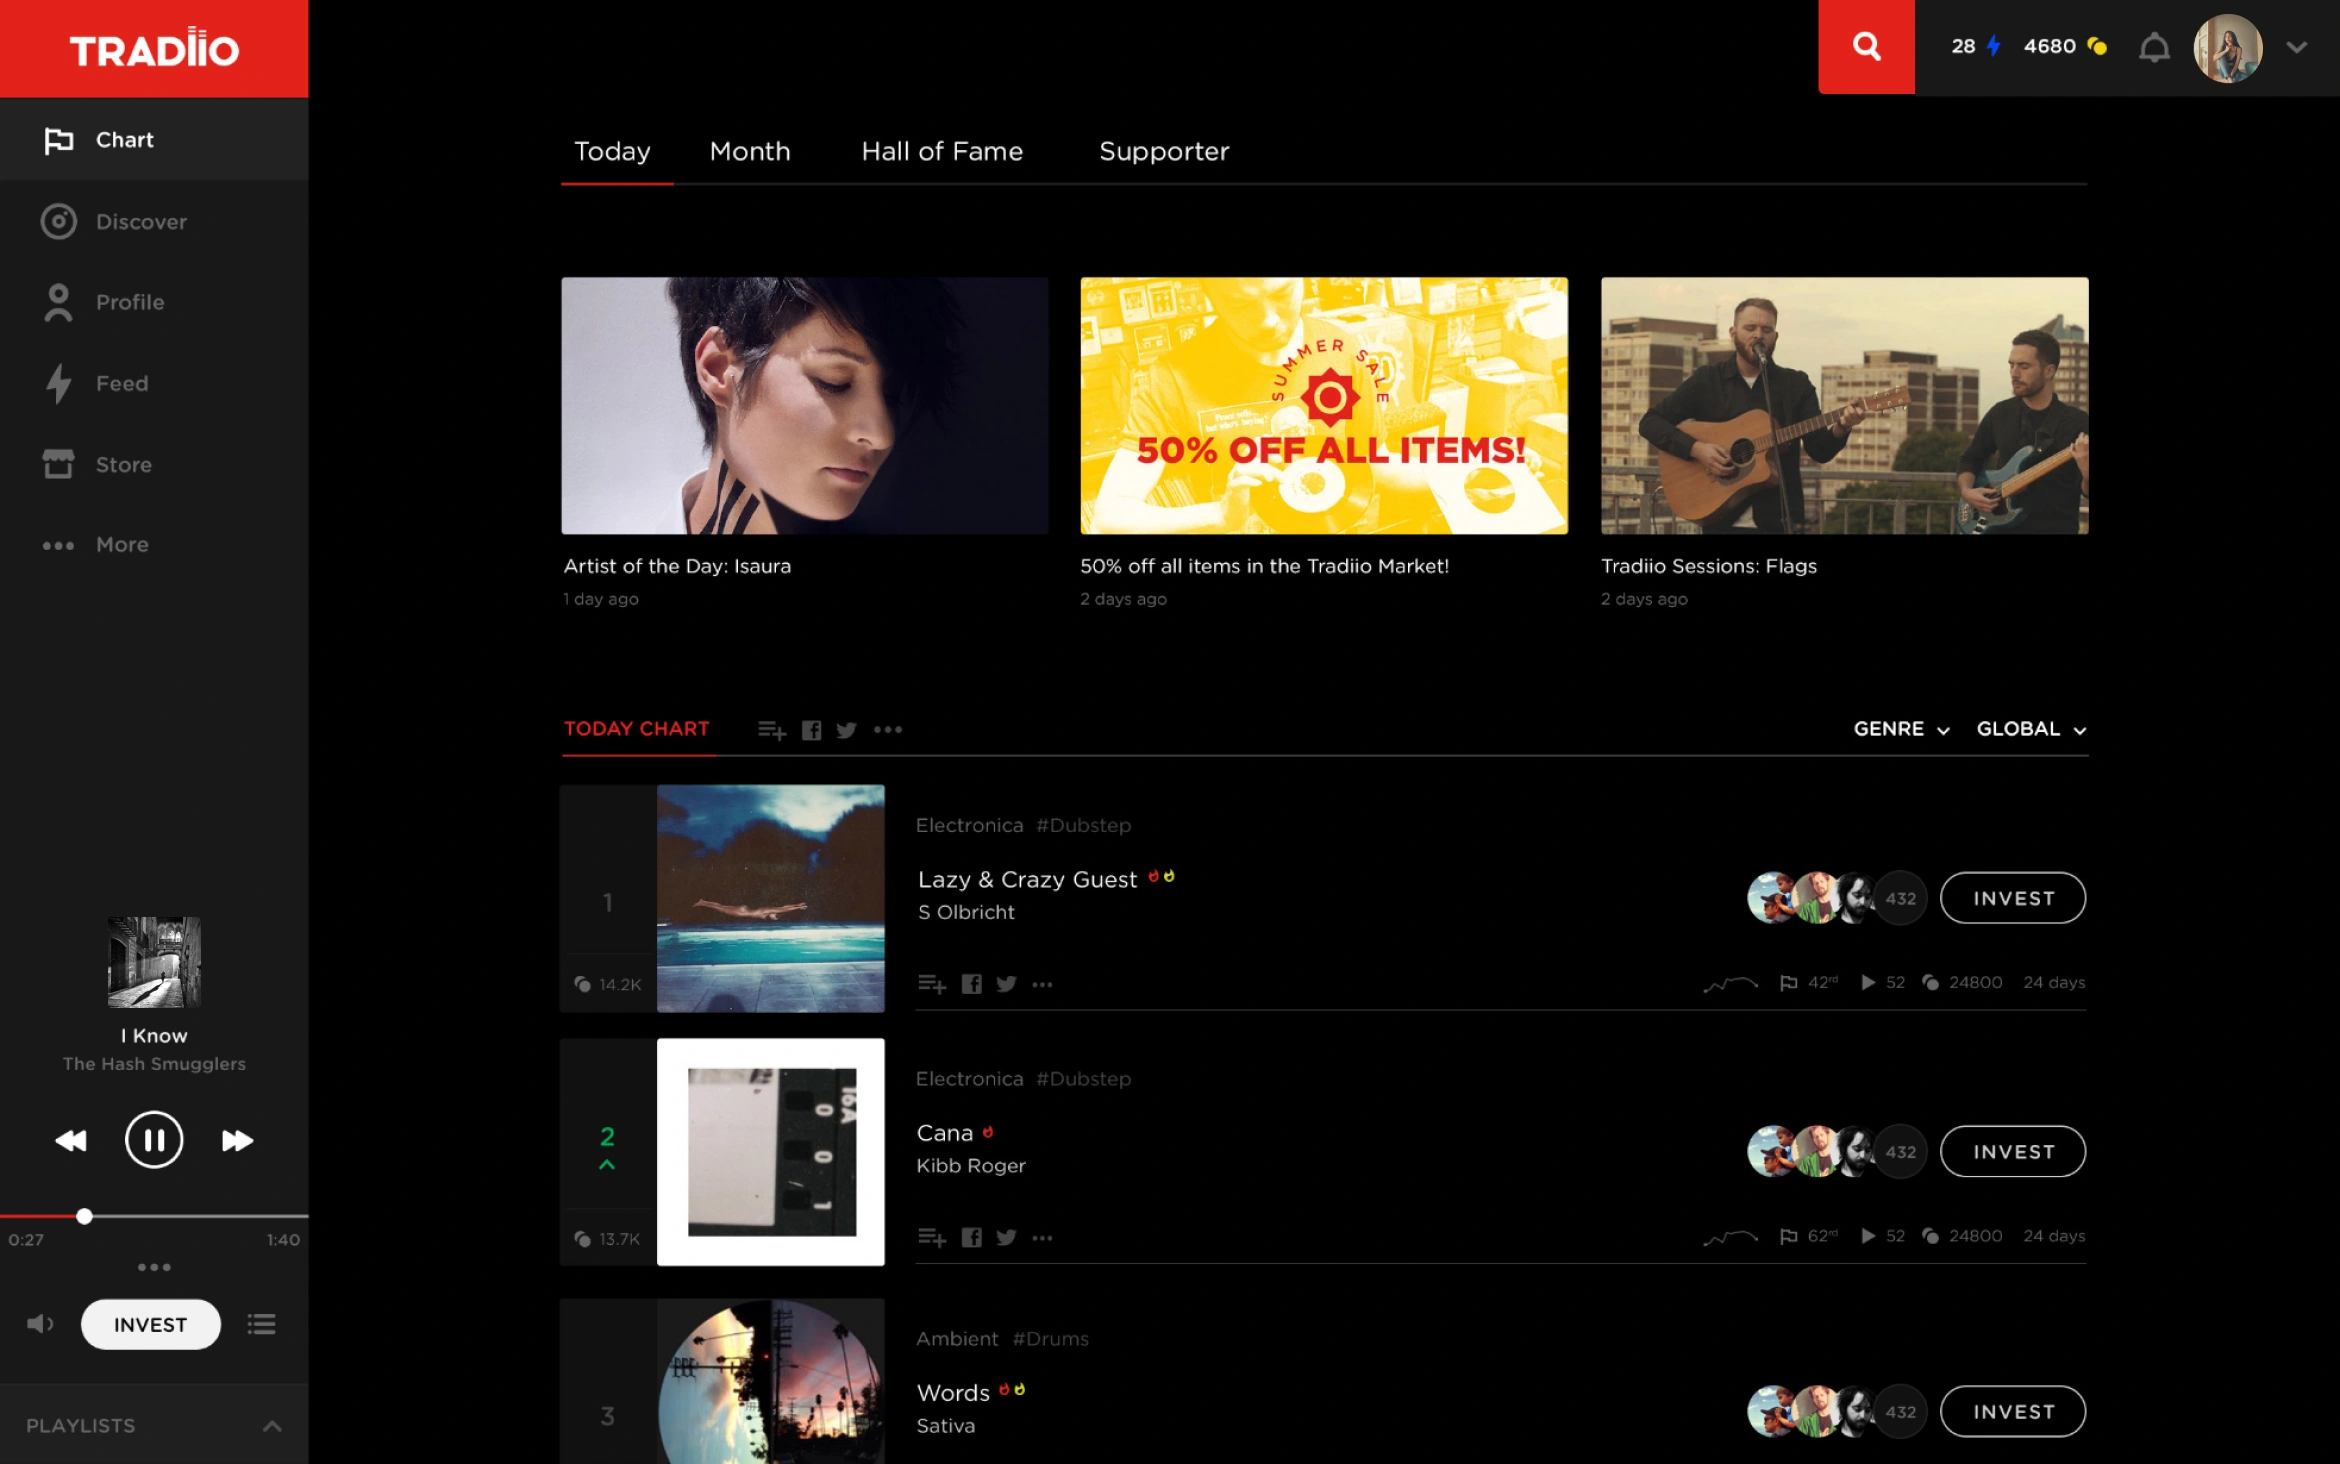Click the playback progress slider handle
This screenshot has height=1464, width=2340.
click(85, 1216)
